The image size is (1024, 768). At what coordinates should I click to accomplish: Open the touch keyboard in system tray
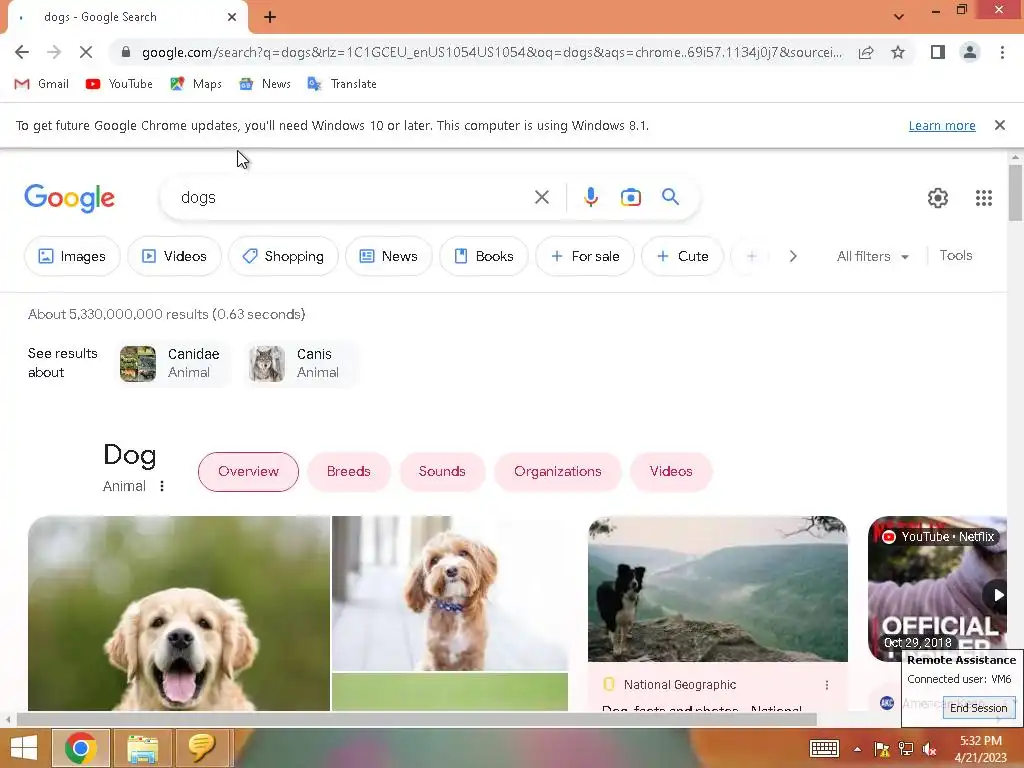824,748
